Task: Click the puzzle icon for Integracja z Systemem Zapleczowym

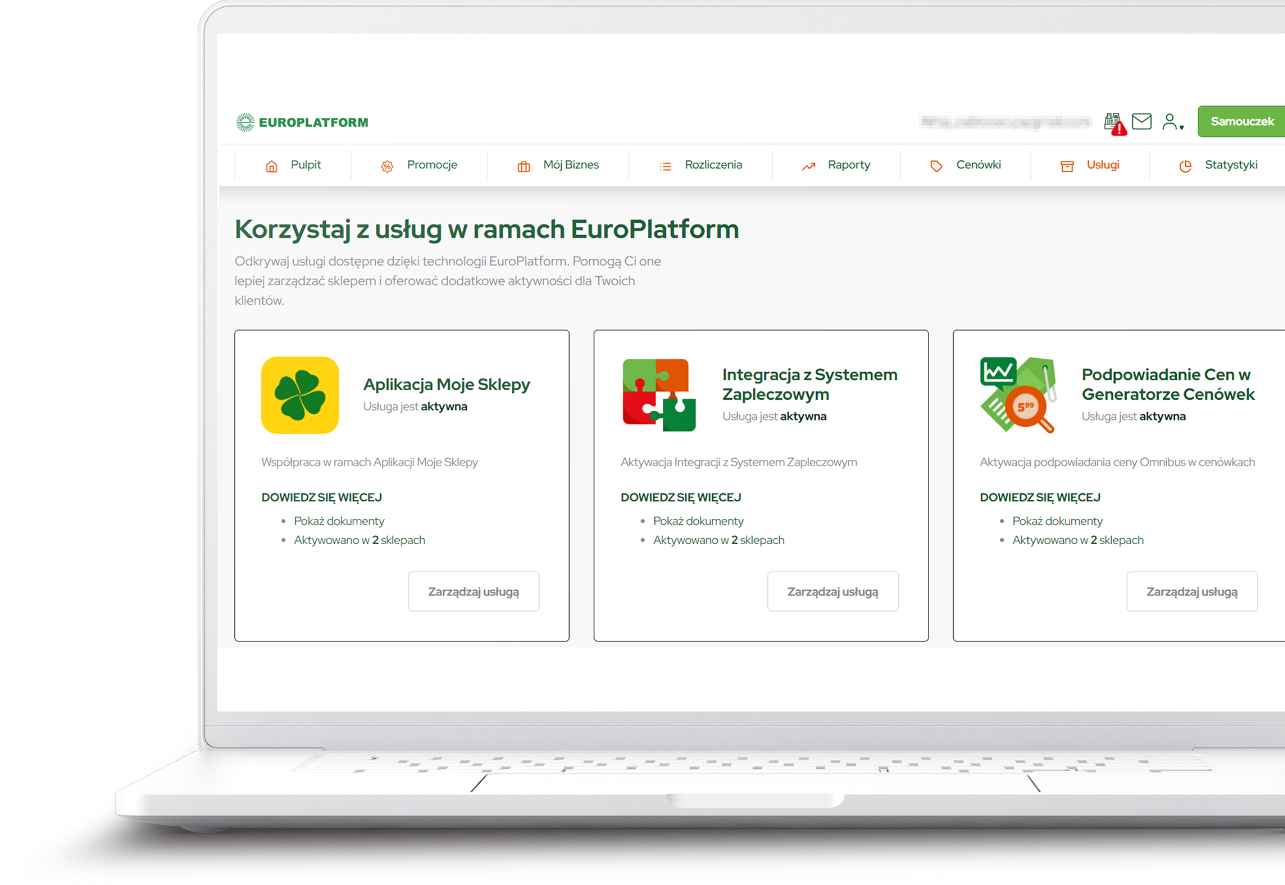Action: click(659, 395)
